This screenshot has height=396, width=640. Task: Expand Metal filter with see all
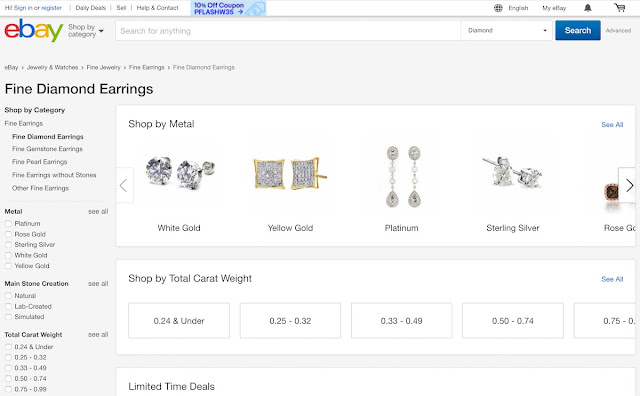coord(98,211)
